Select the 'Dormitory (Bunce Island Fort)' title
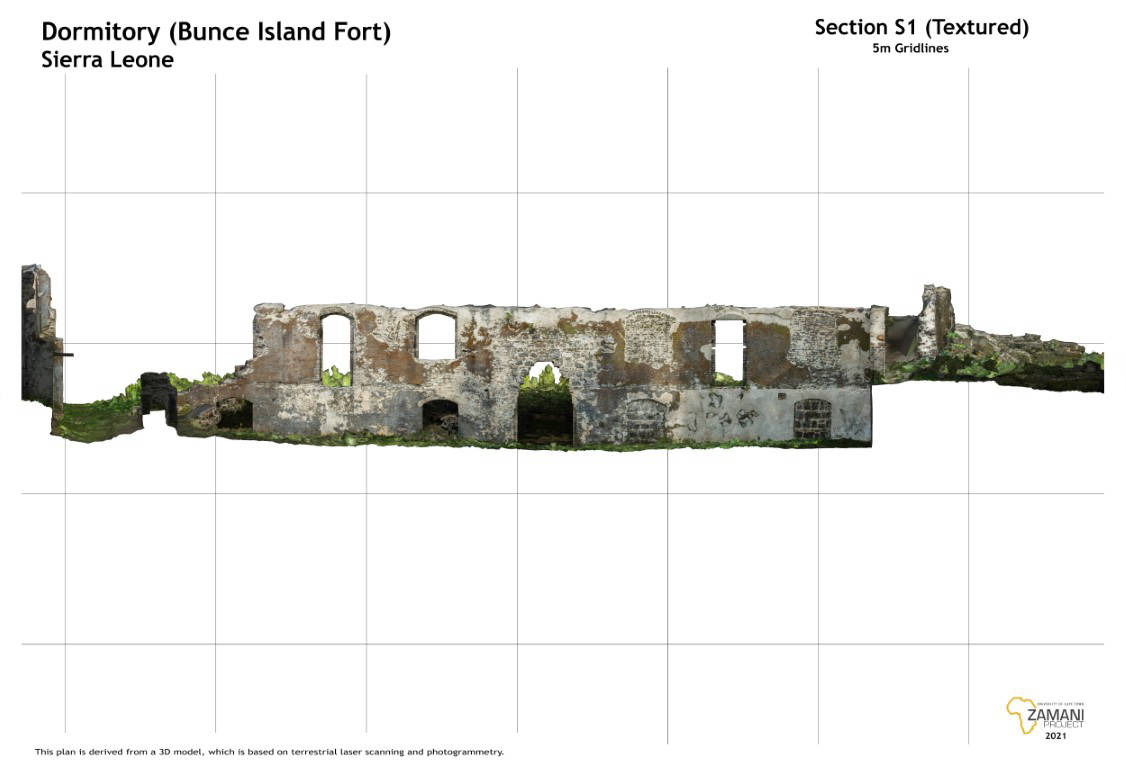 point(216,32)
